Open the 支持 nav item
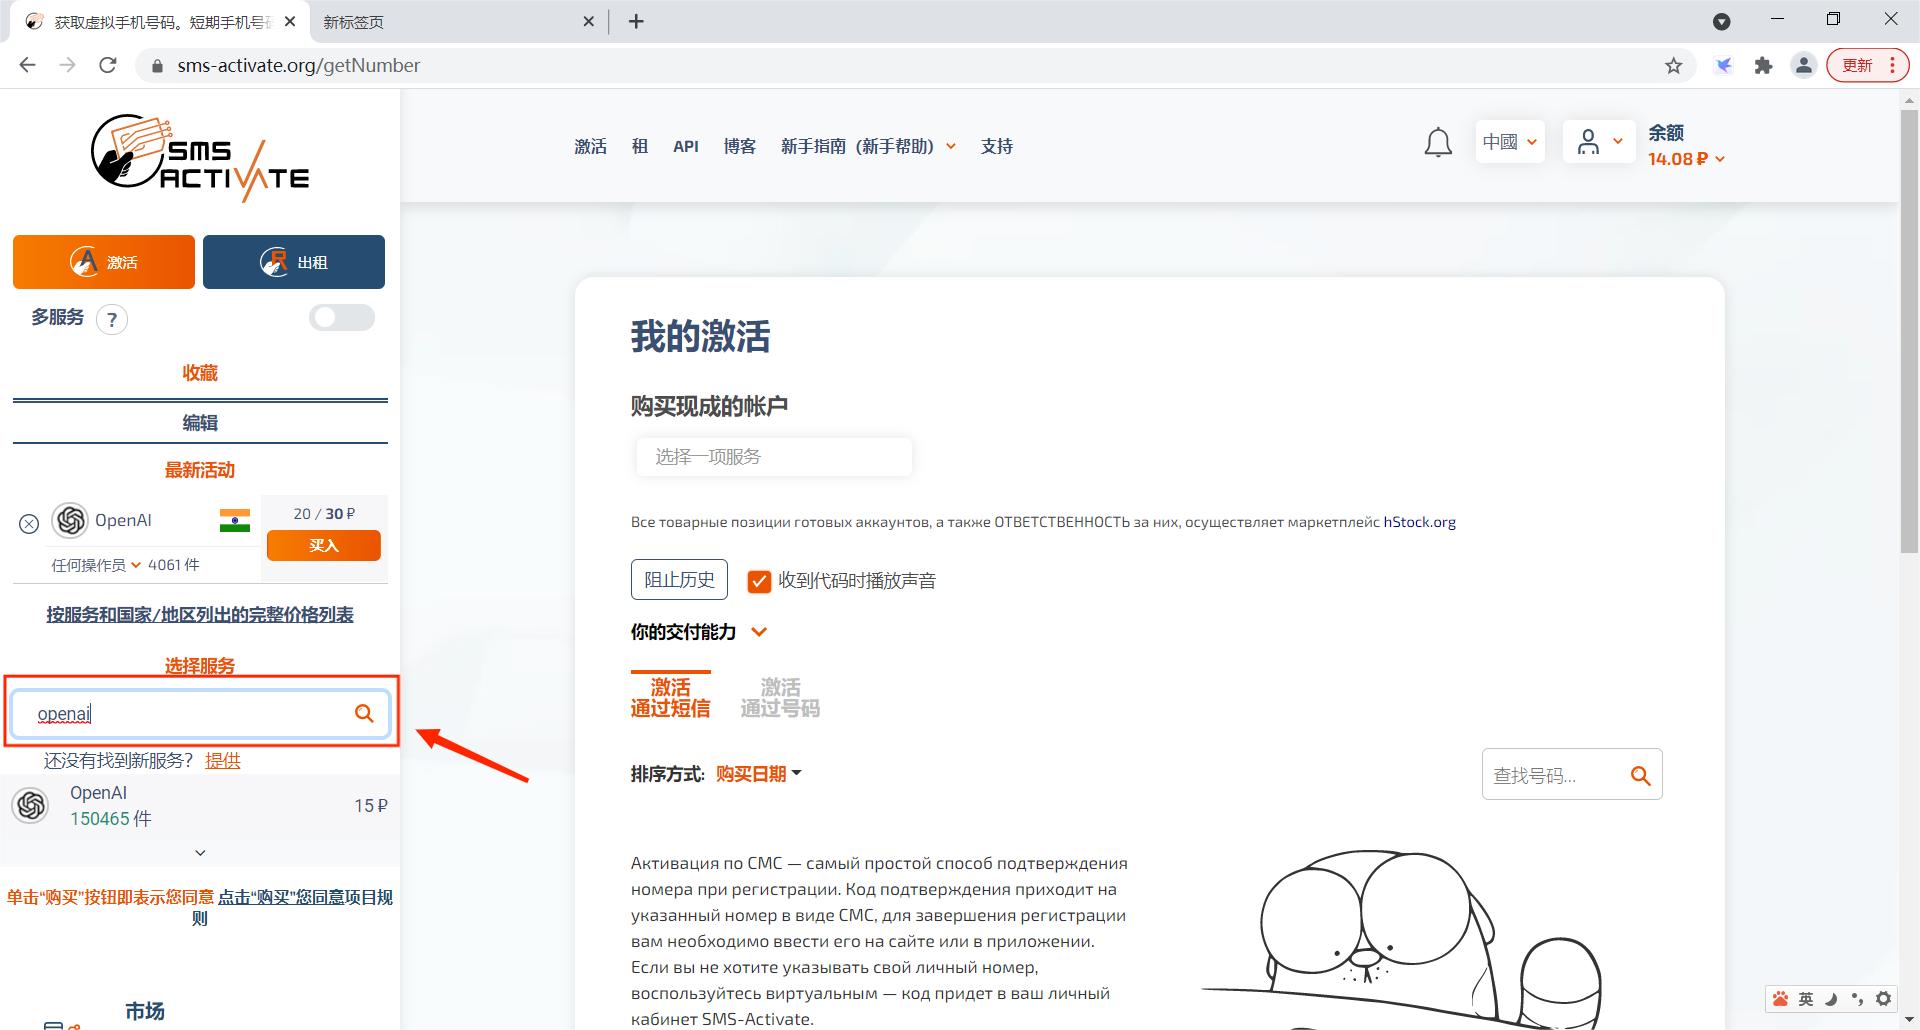 coord(997,146)
